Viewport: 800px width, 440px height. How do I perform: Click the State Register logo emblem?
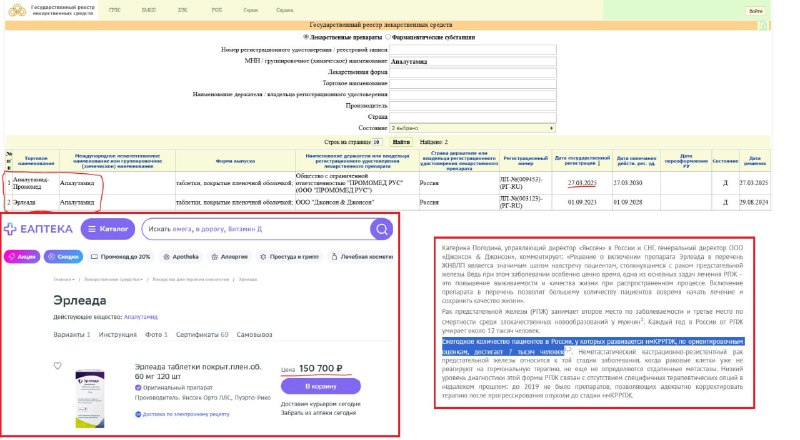(x=17, y=10)
